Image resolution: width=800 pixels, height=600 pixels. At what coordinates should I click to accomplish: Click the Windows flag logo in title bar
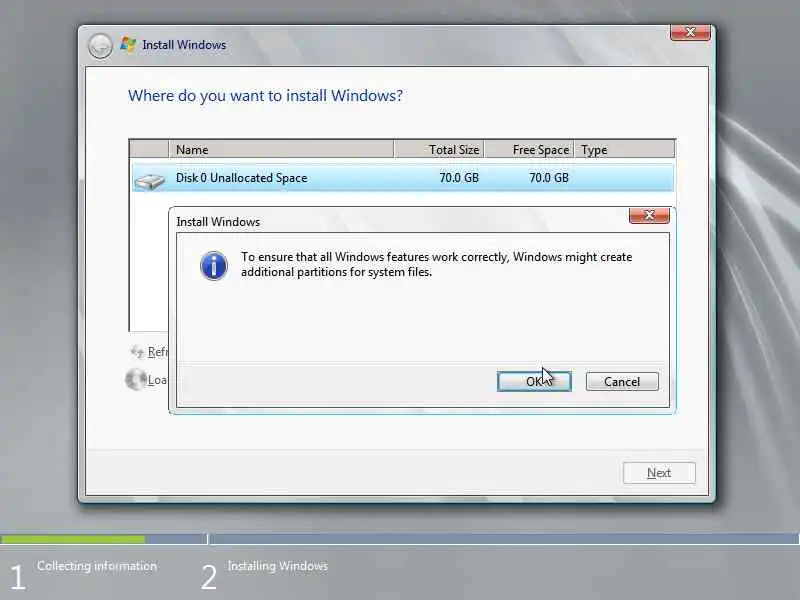tap(128, 44)
